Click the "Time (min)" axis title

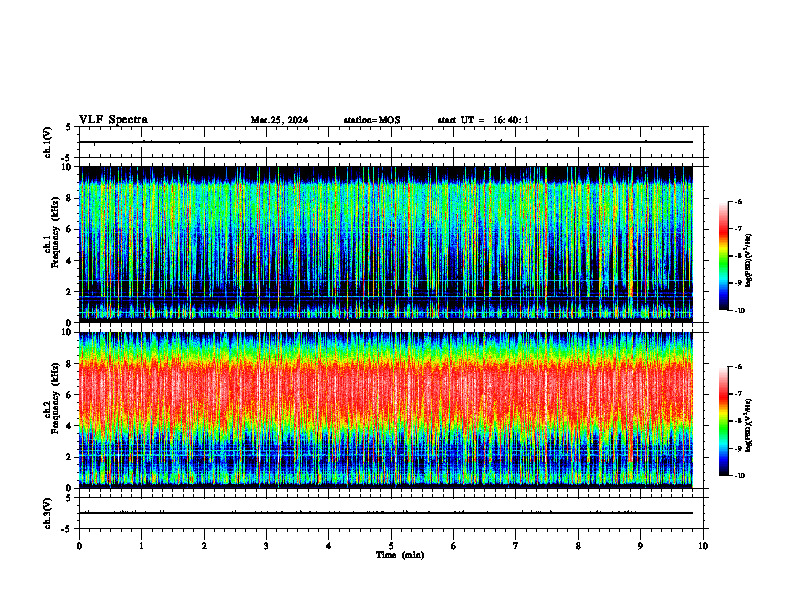(400, 555)
